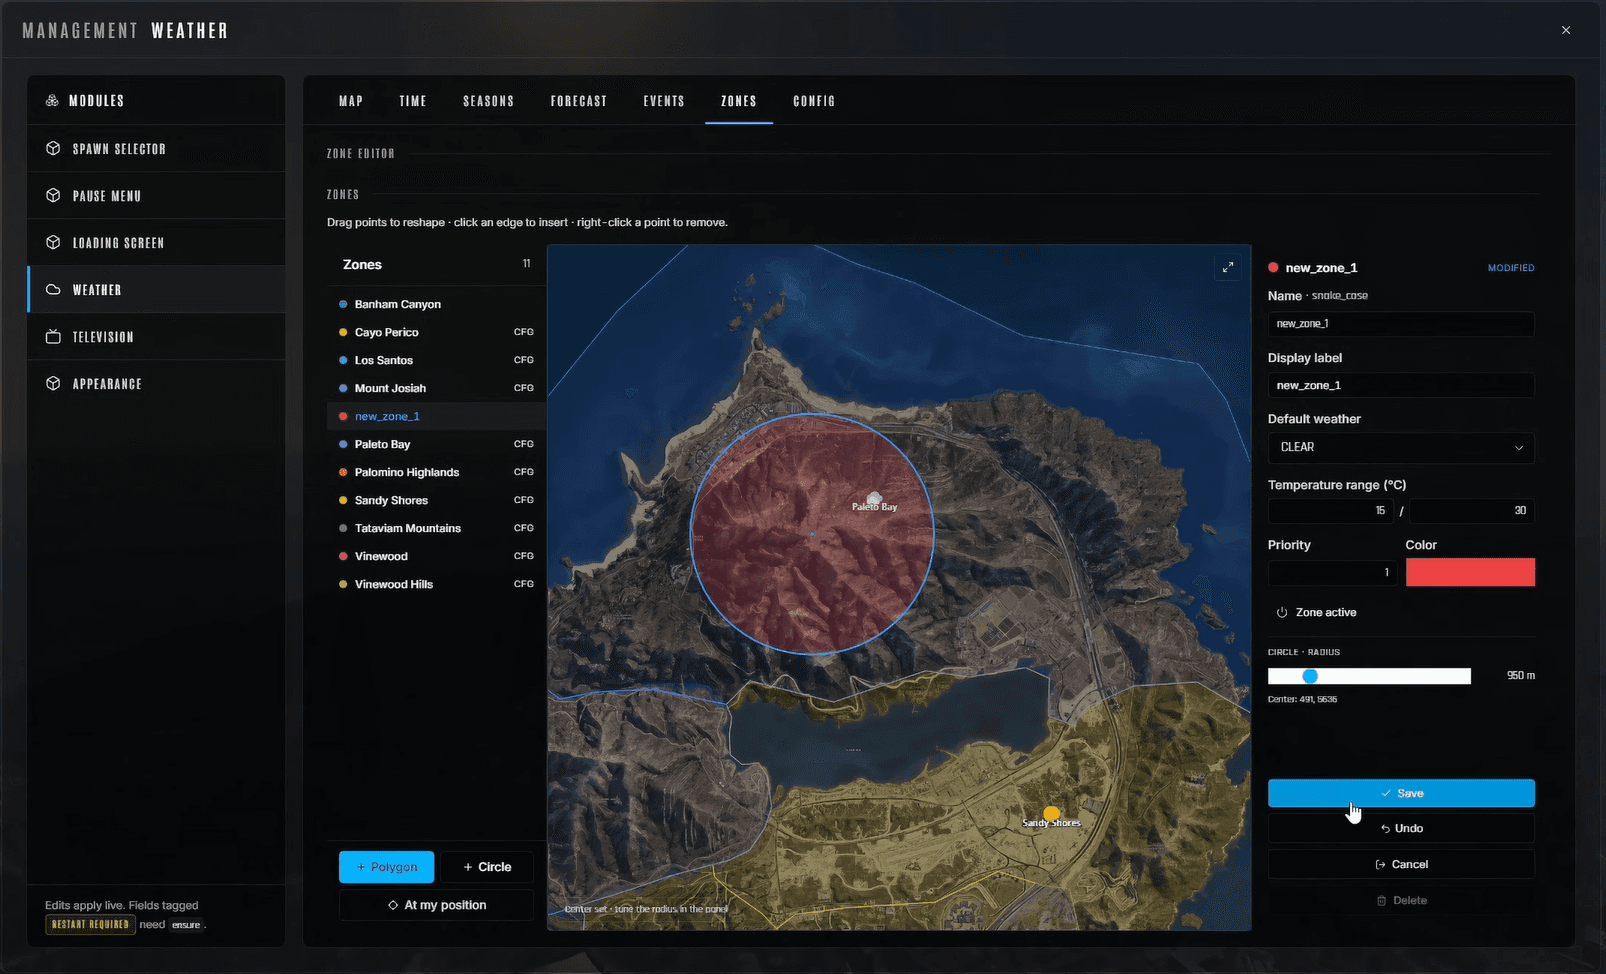Click the Loading Screen box icon
The width and height of the screenshot is (1606, 974).
tap(53, 242)
